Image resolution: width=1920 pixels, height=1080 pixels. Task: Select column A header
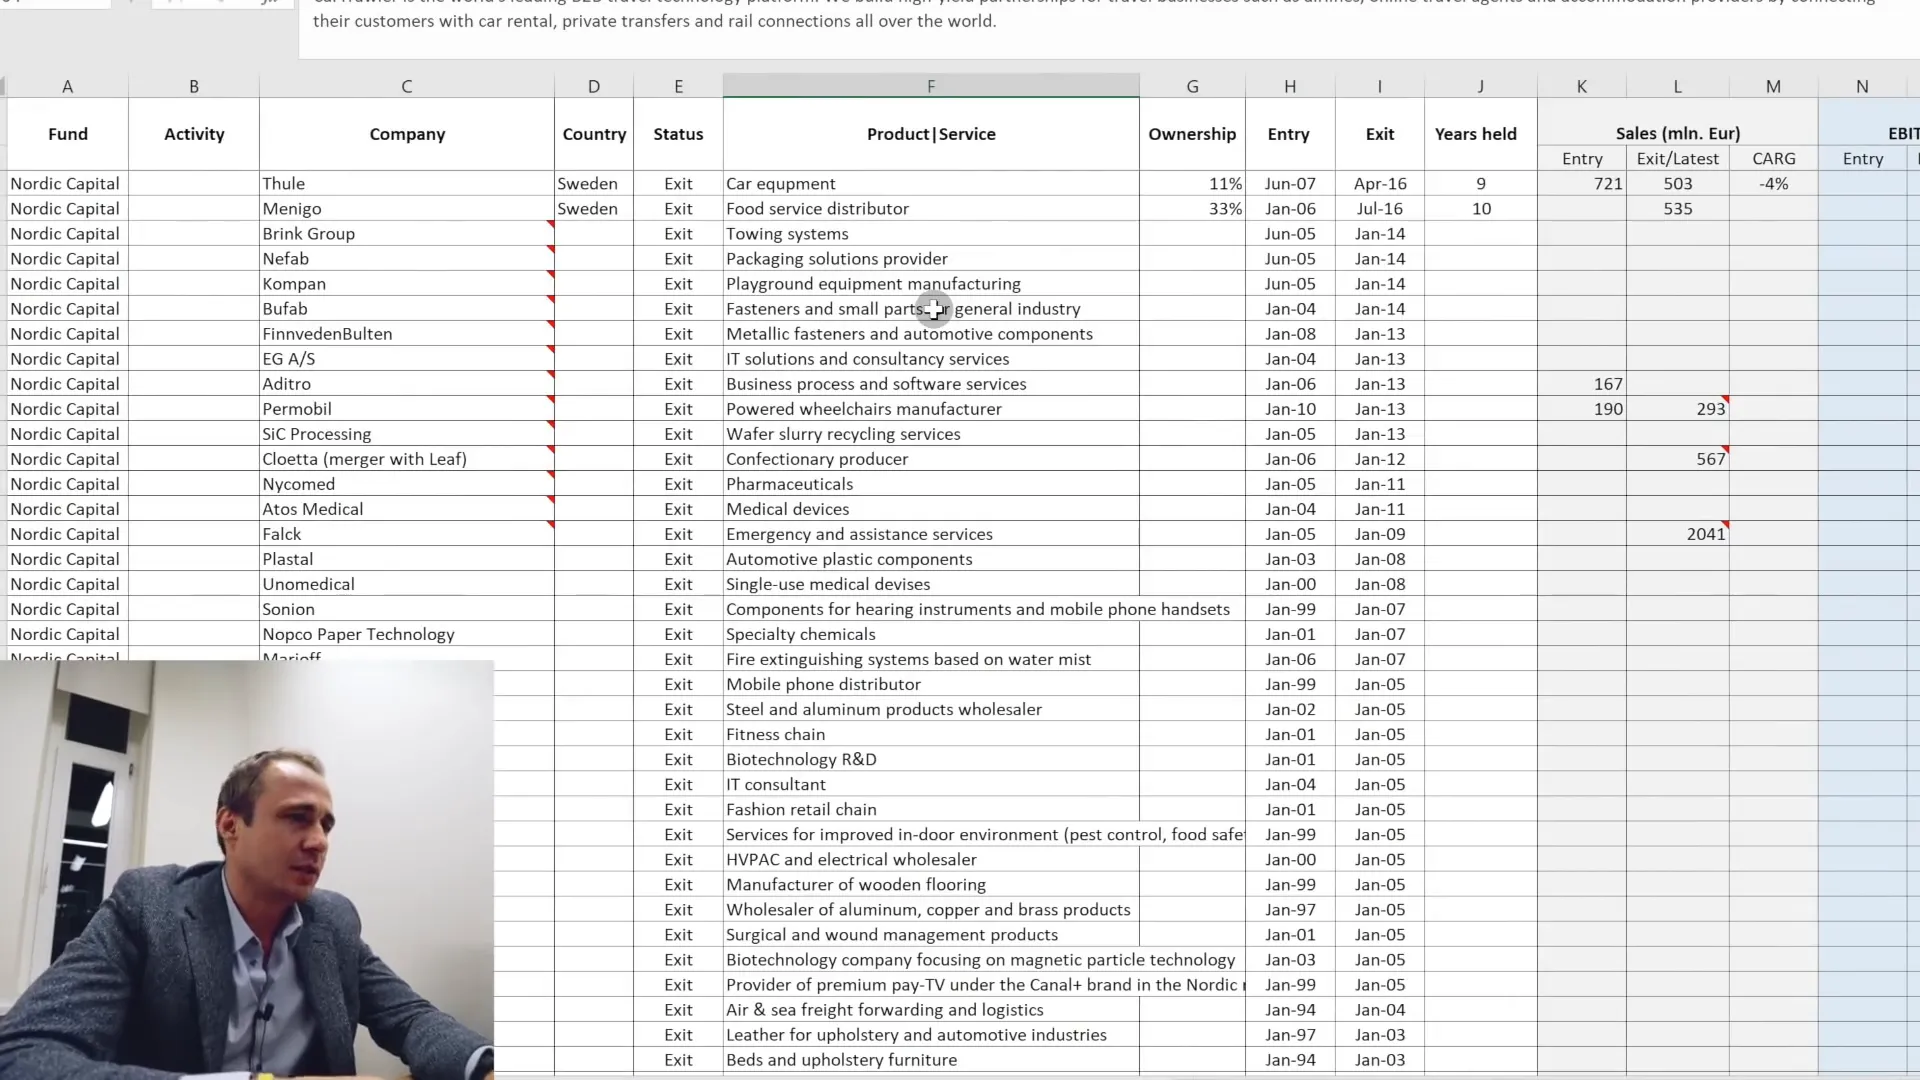pos(68,86)
